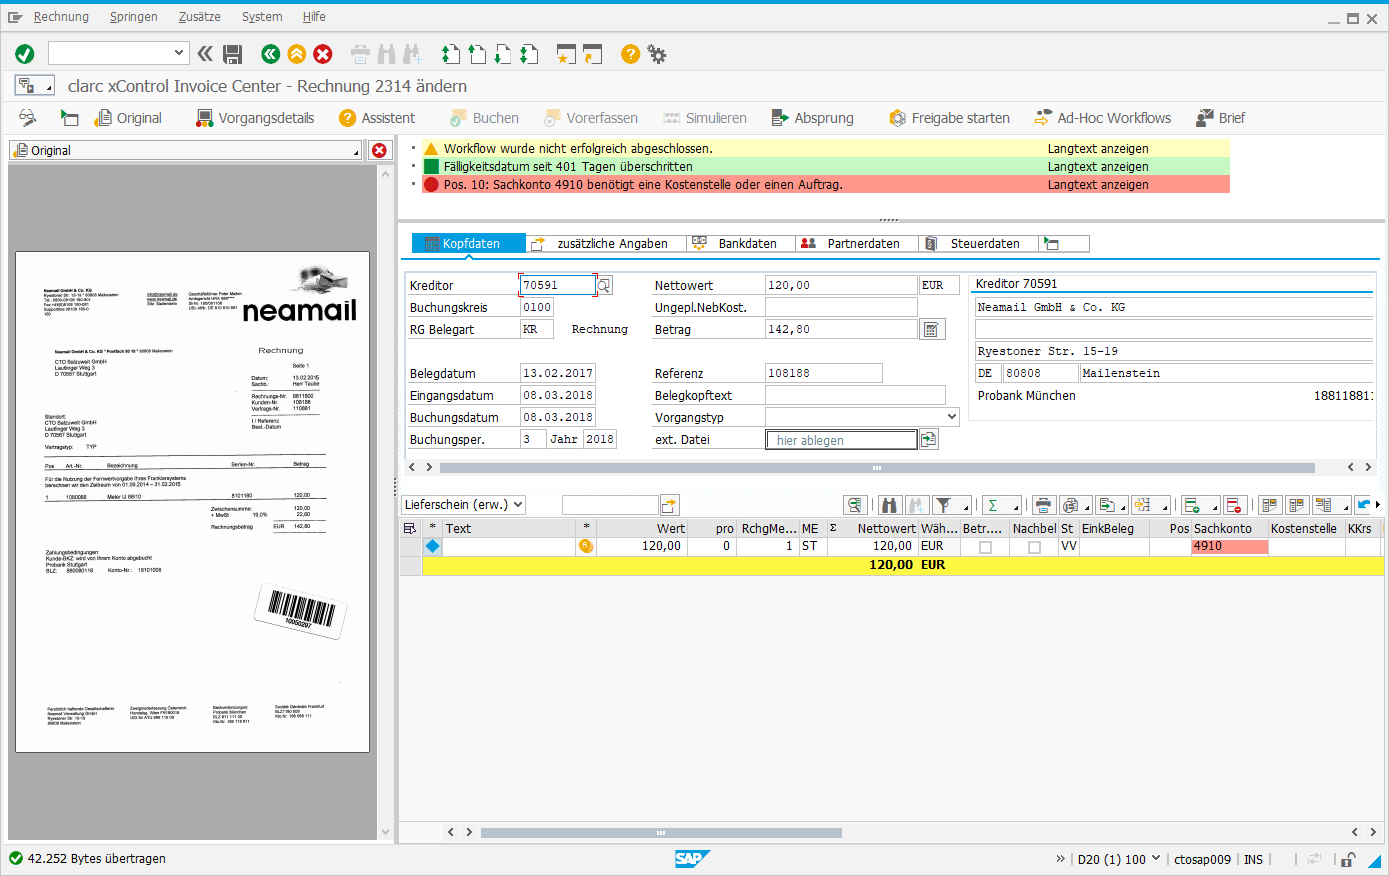This screenshot has width=1389, height=876.
Task: Open the customize layout gear icon
Action: (657, 54)
